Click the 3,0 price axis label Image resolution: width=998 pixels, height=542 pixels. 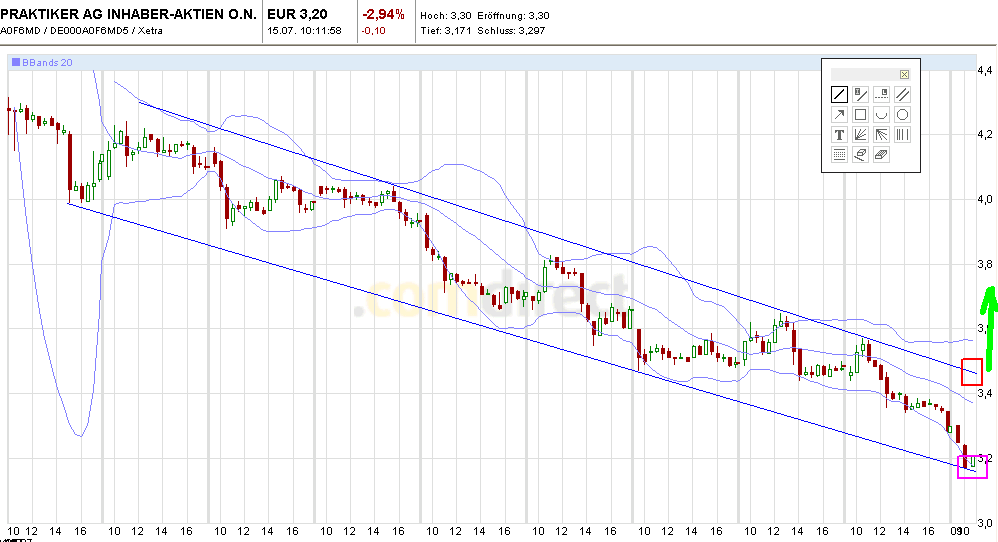[985, 523]
